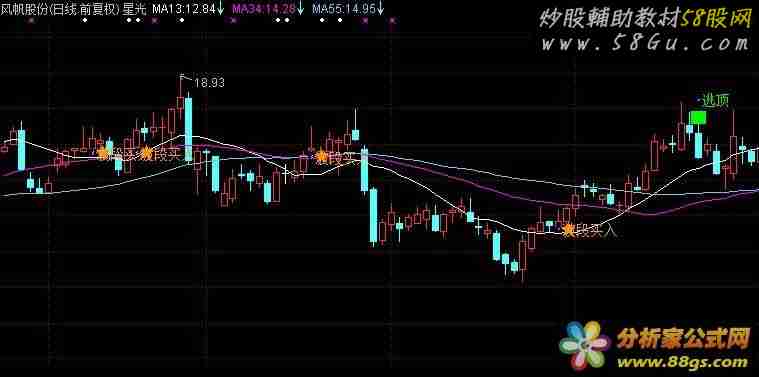Click the green 逃顶 signal square

[x=698, y=117]
